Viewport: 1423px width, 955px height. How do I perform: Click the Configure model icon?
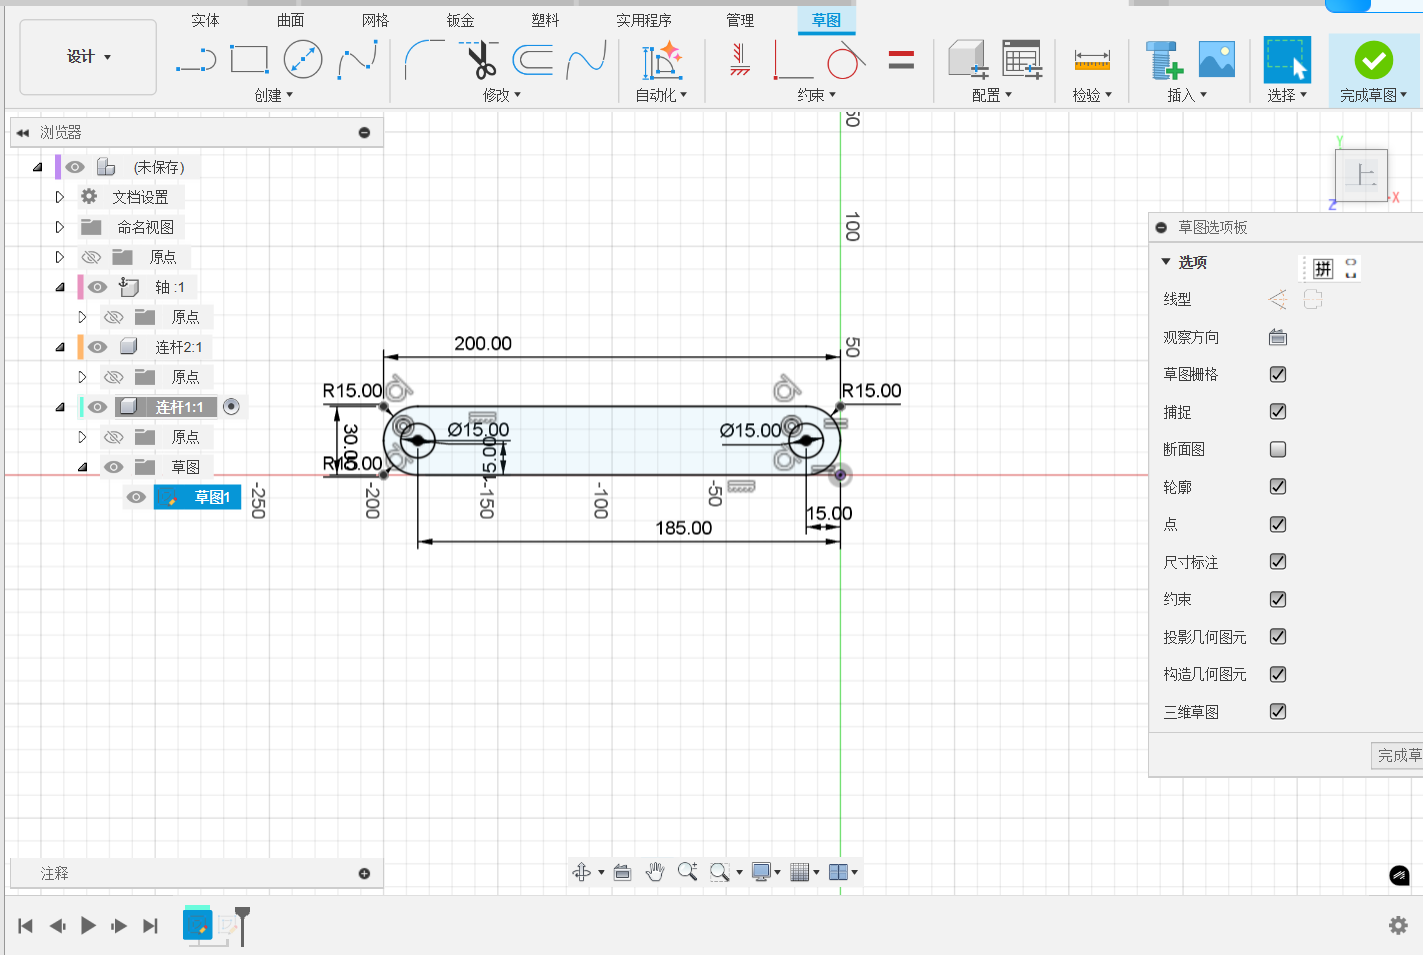pos(968,60)
